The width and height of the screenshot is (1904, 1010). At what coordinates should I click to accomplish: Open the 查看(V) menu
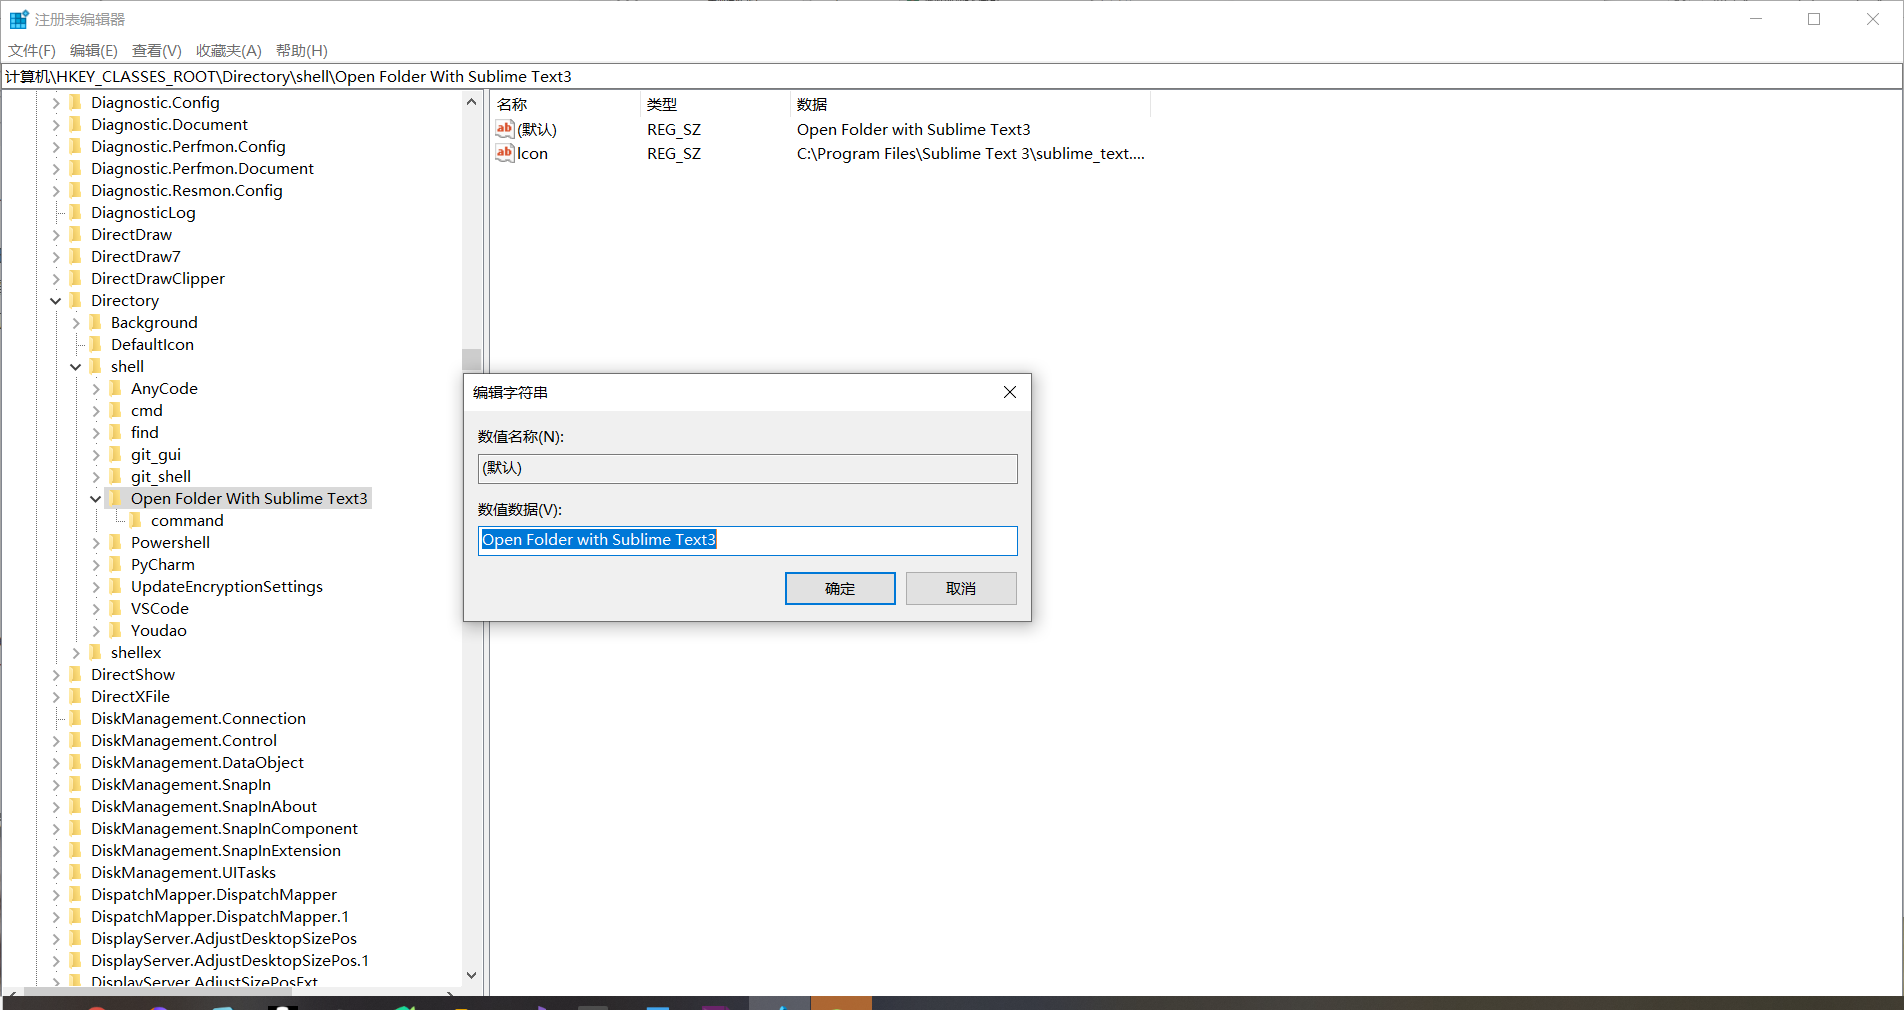coord(157,50)
